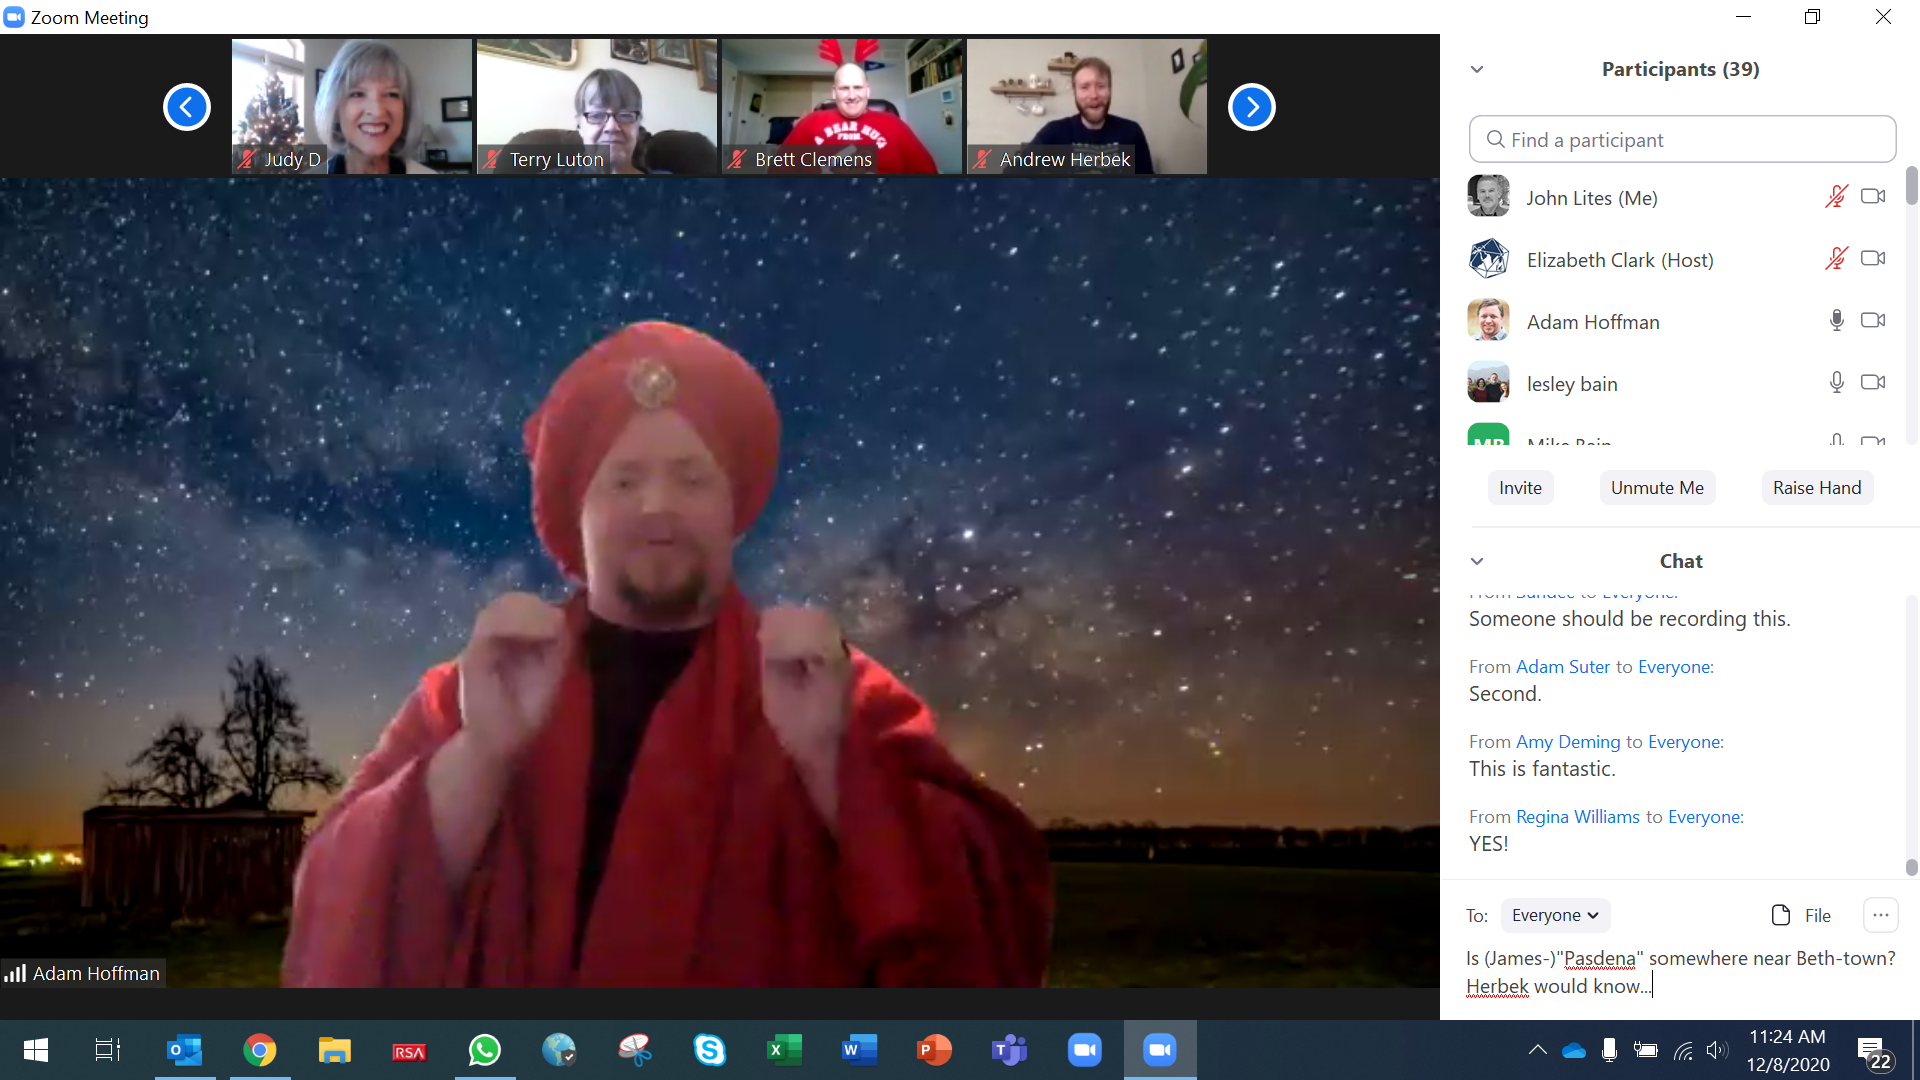Open OneDrive cloud tray icon

click(1574, 1050)
